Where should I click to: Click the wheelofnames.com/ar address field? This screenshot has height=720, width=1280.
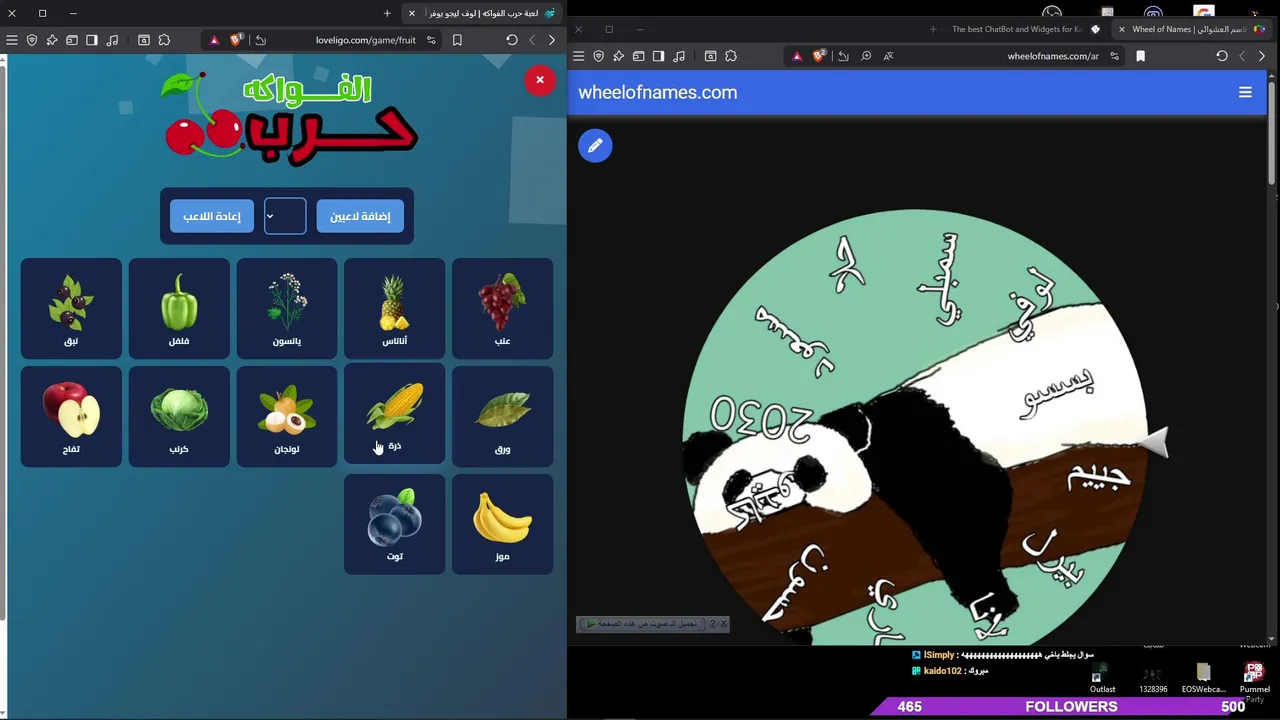(x=1053, y=56)
